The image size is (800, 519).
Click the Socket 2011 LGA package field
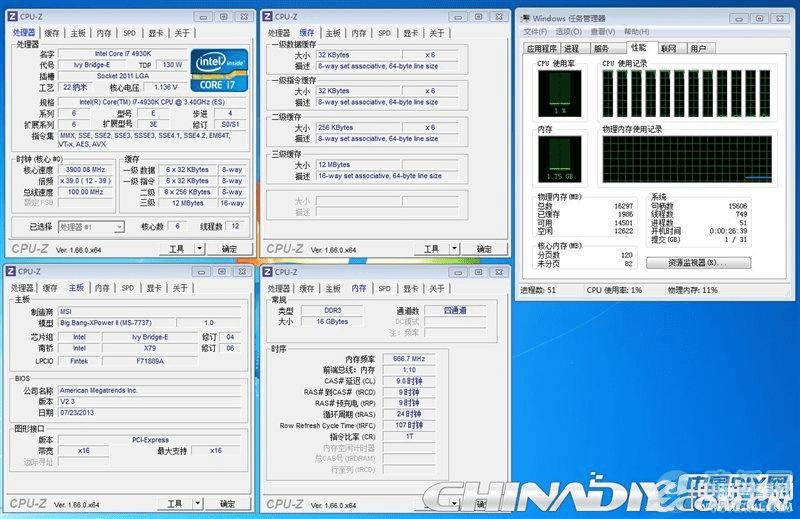click(123, 76)
